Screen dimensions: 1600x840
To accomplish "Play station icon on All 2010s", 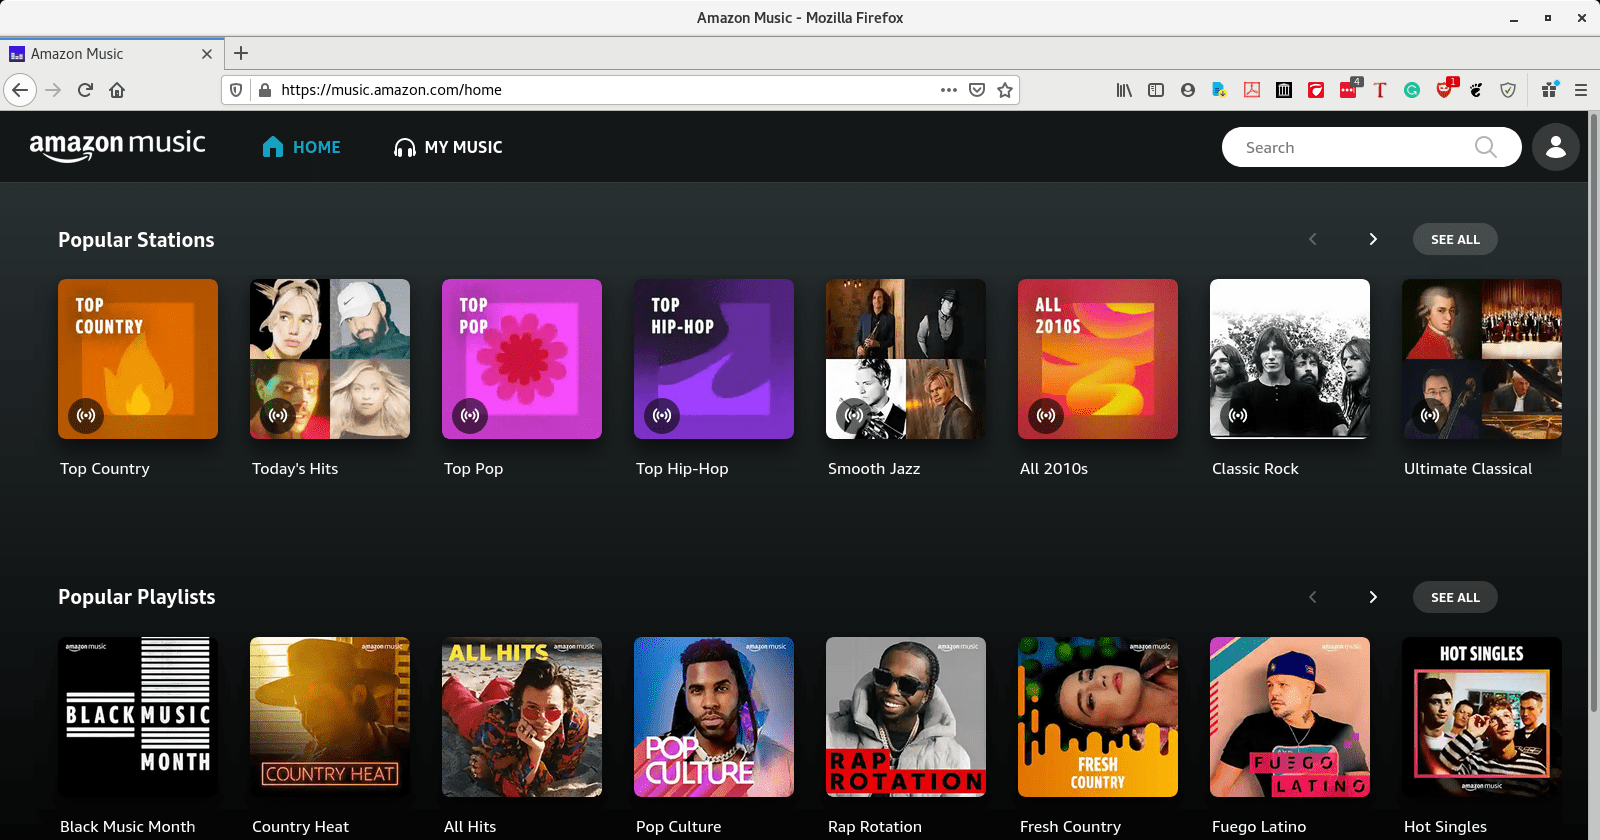I will coord(1047,415).
